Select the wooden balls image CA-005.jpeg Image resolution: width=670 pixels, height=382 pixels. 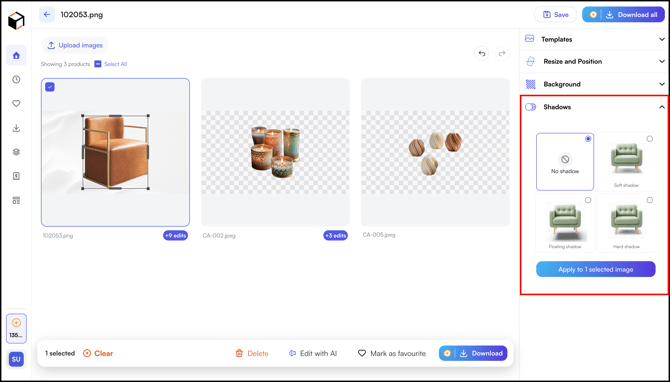click(435, 152)
